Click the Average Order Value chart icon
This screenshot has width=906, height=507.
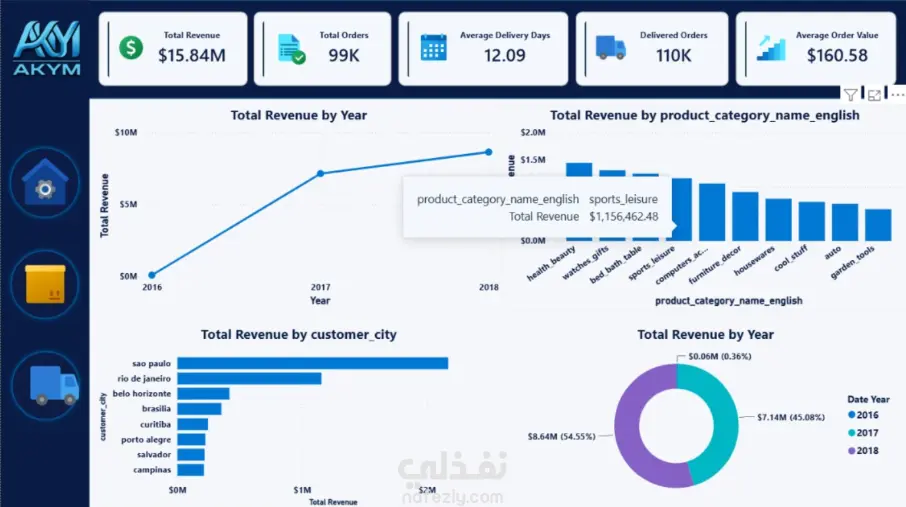coord(771,48)
